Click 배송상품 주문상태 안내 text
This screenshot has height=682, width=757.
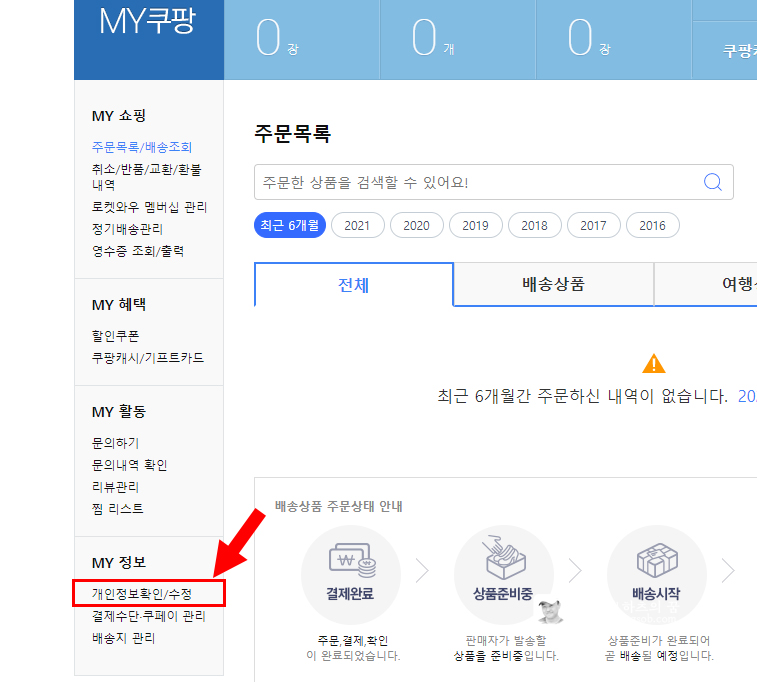coord(339,506)
